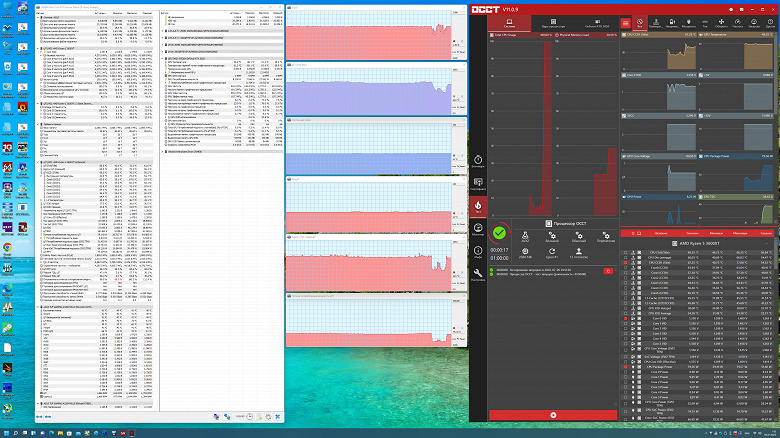Image resolution: width=780 pixels, height=438 pixels.
Task: Open the Windows Start menu
Action: click(x=6, y=434)
